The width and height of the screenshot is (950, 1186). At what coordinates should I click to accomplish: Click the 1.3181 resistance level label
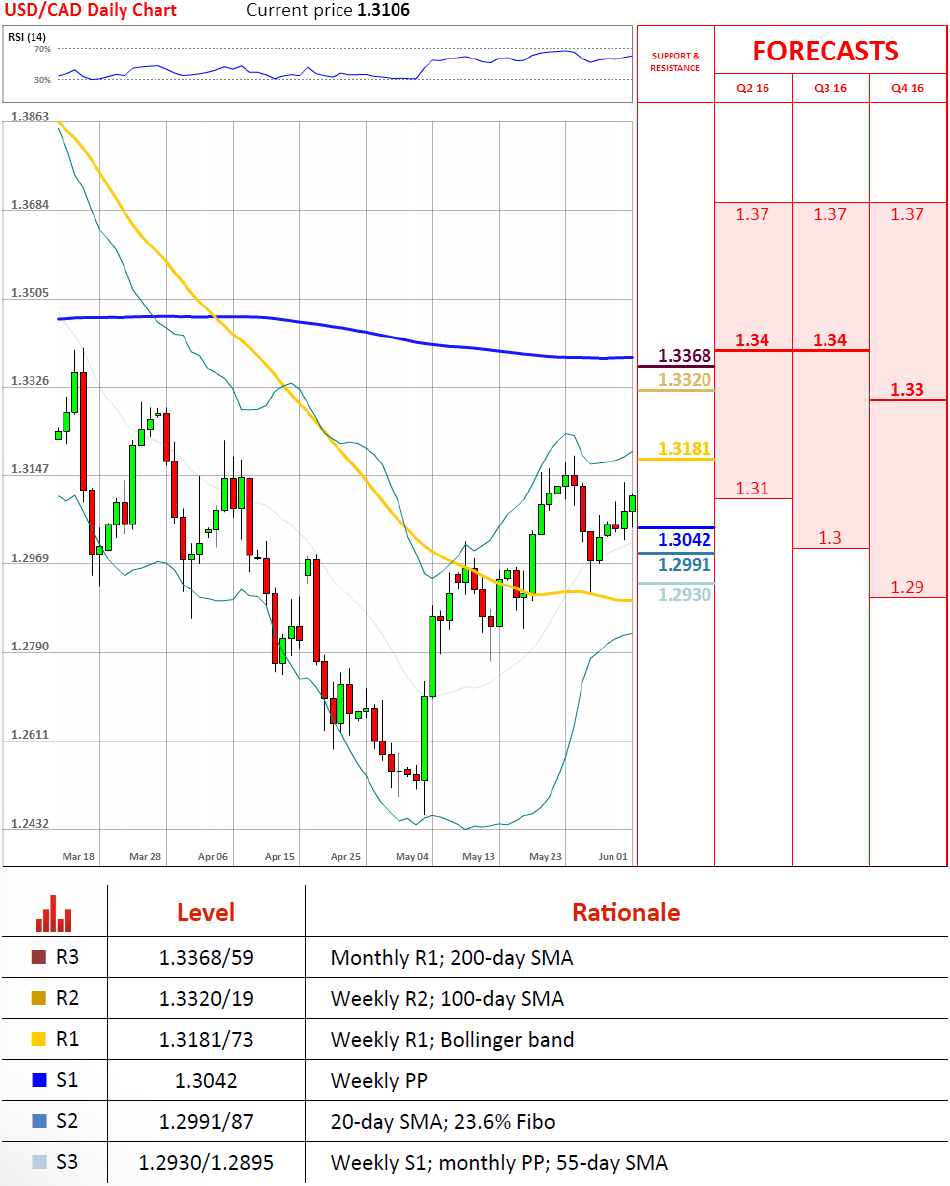(x=685, y=449)
